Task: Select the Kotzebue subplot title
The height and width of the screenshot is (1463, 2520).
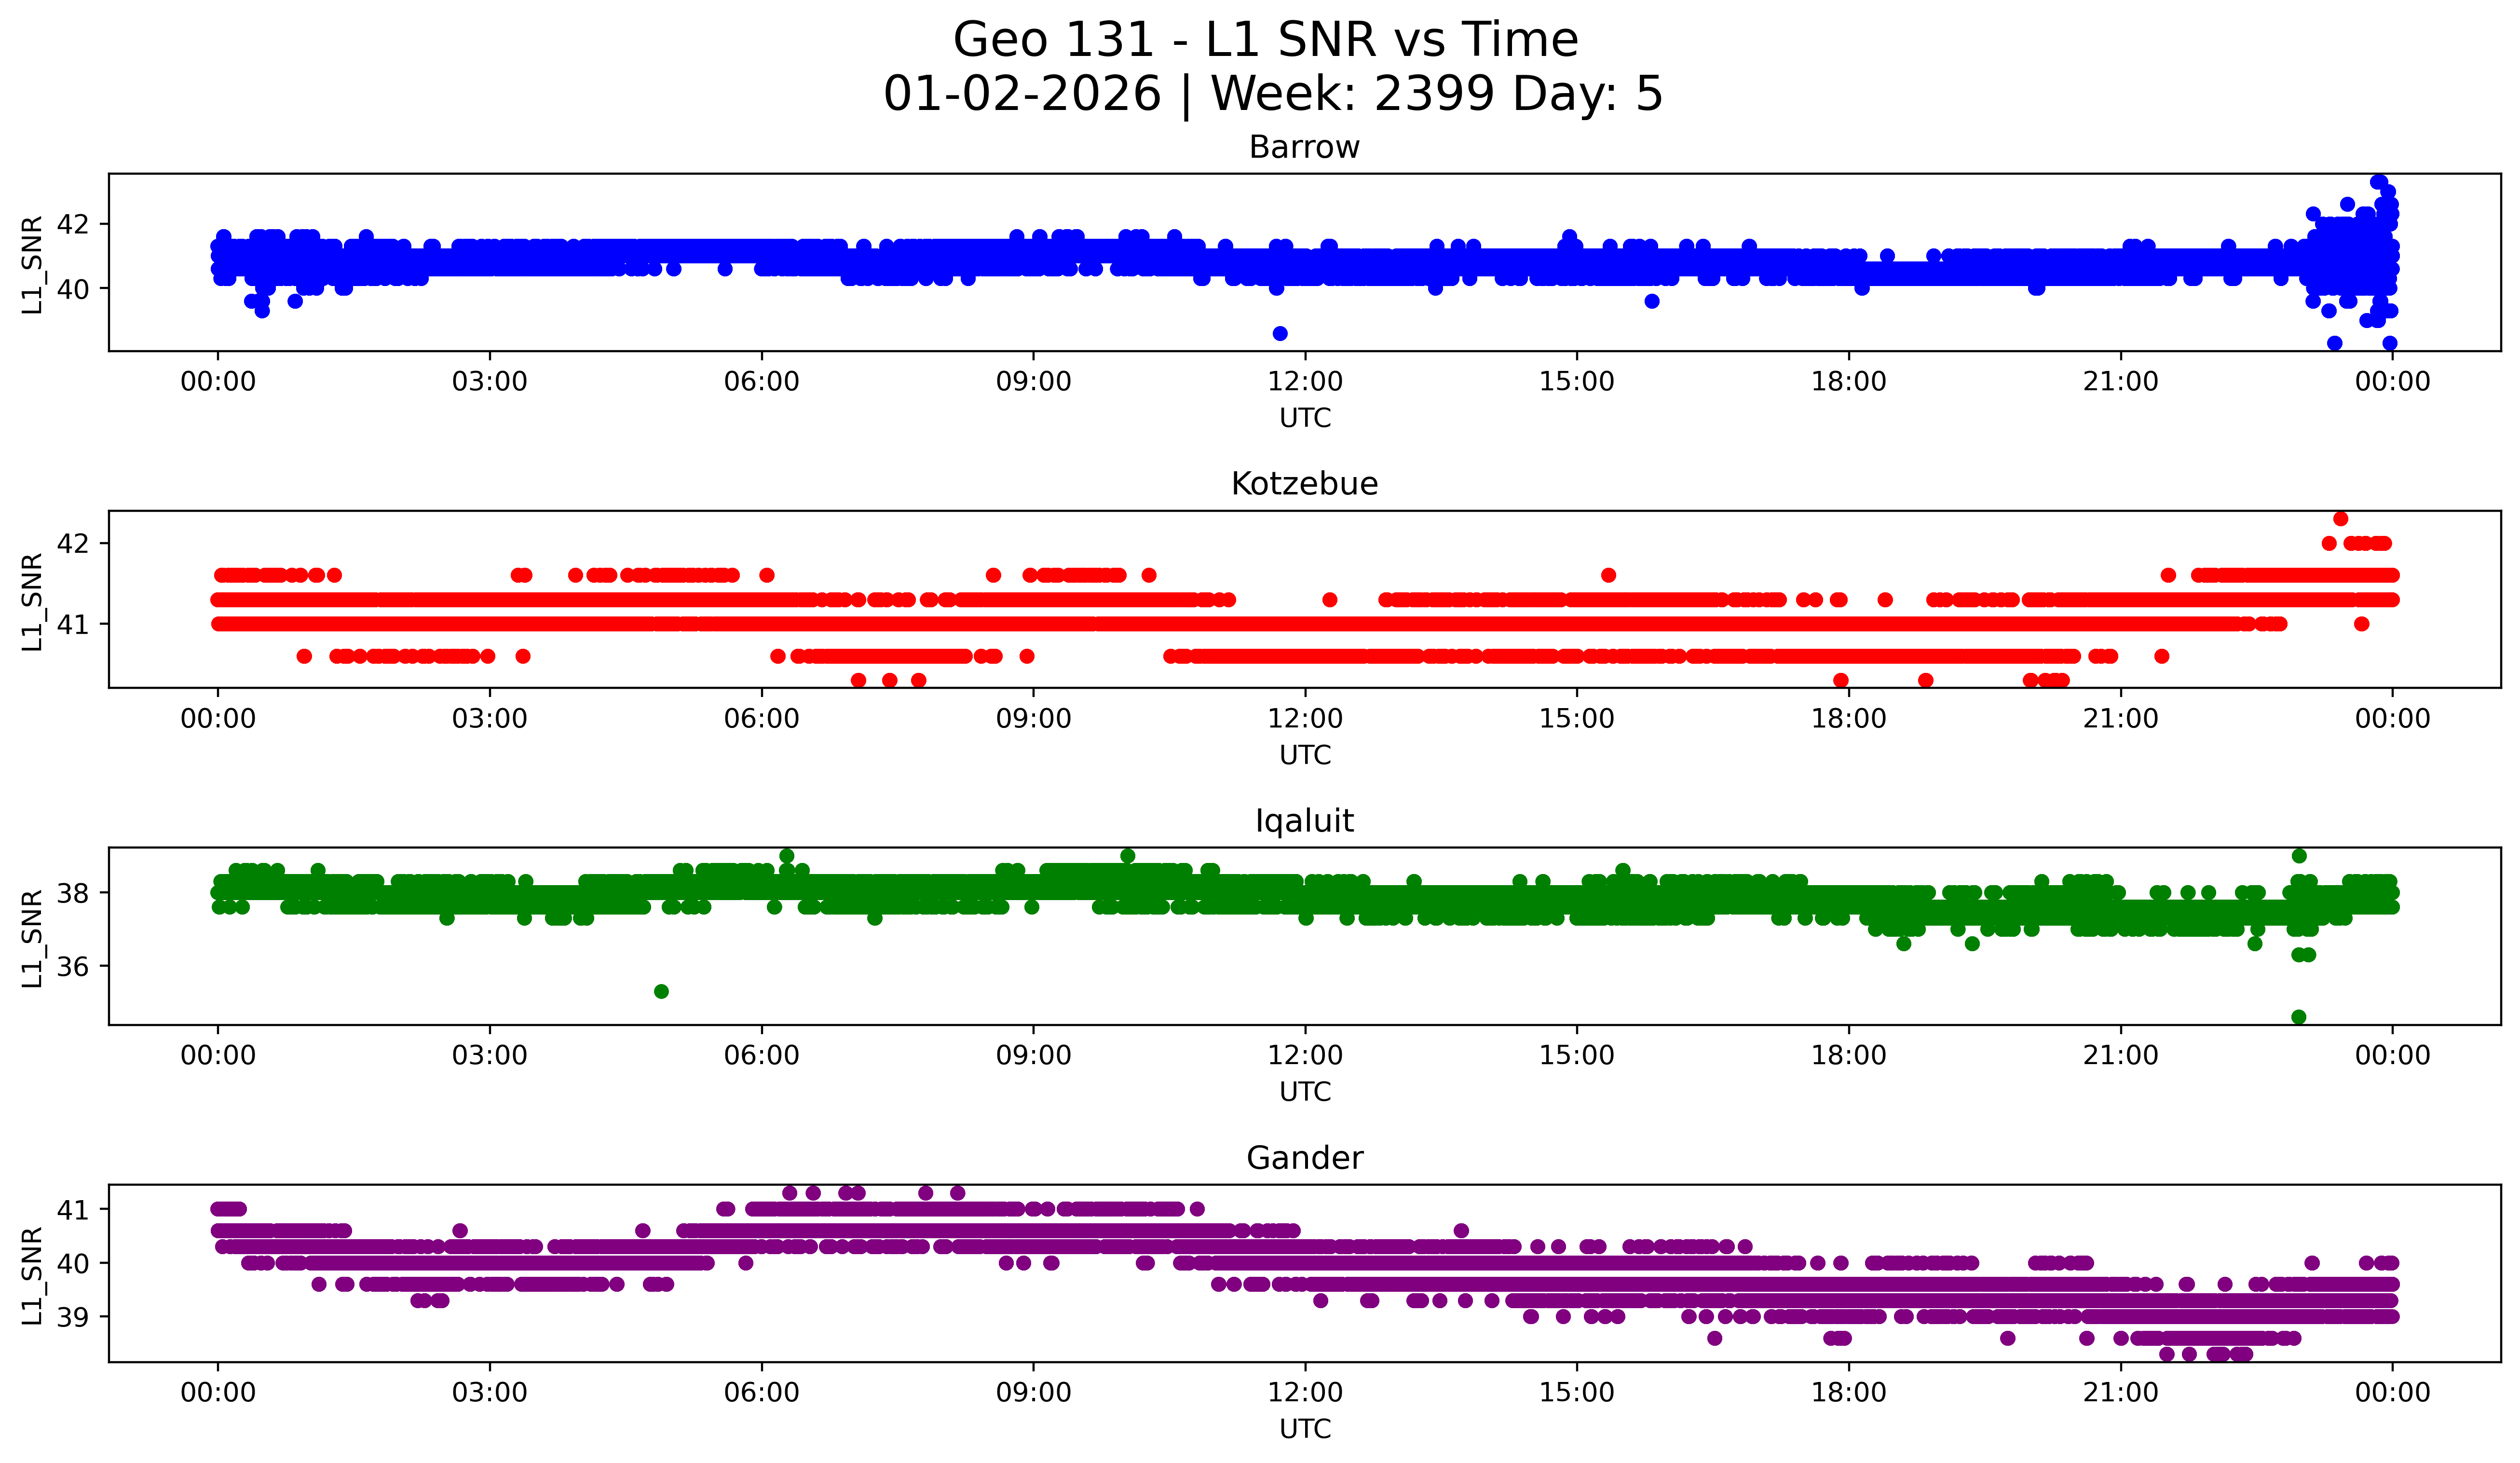Action: [1304, 484]
